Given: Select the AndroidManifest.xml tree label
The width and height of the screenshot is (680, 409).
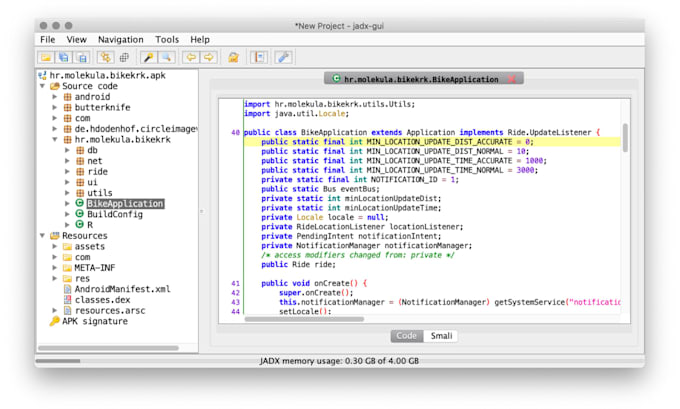Looking at the screenshot, I should (123, 289).
